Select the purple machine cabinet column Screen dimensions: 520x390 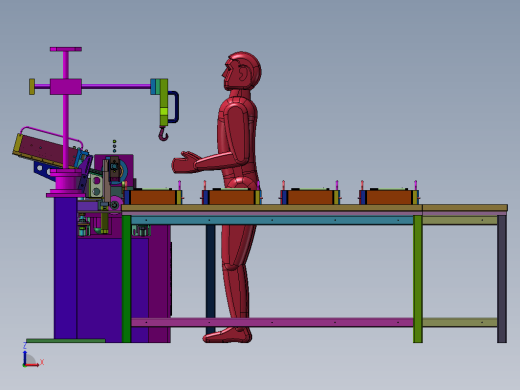(65, 267)
